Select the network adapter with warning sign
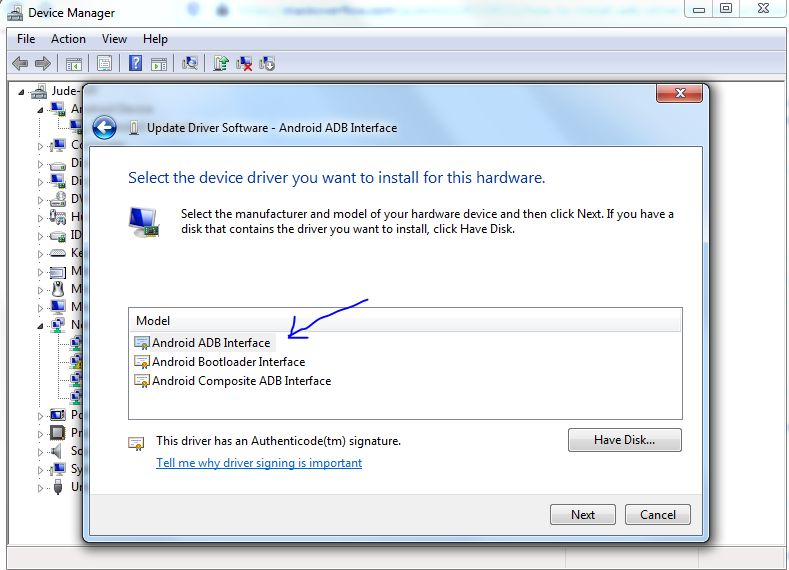Image resolution: width=789 pixels, height=570 pixels. click(x=76, y=361)
